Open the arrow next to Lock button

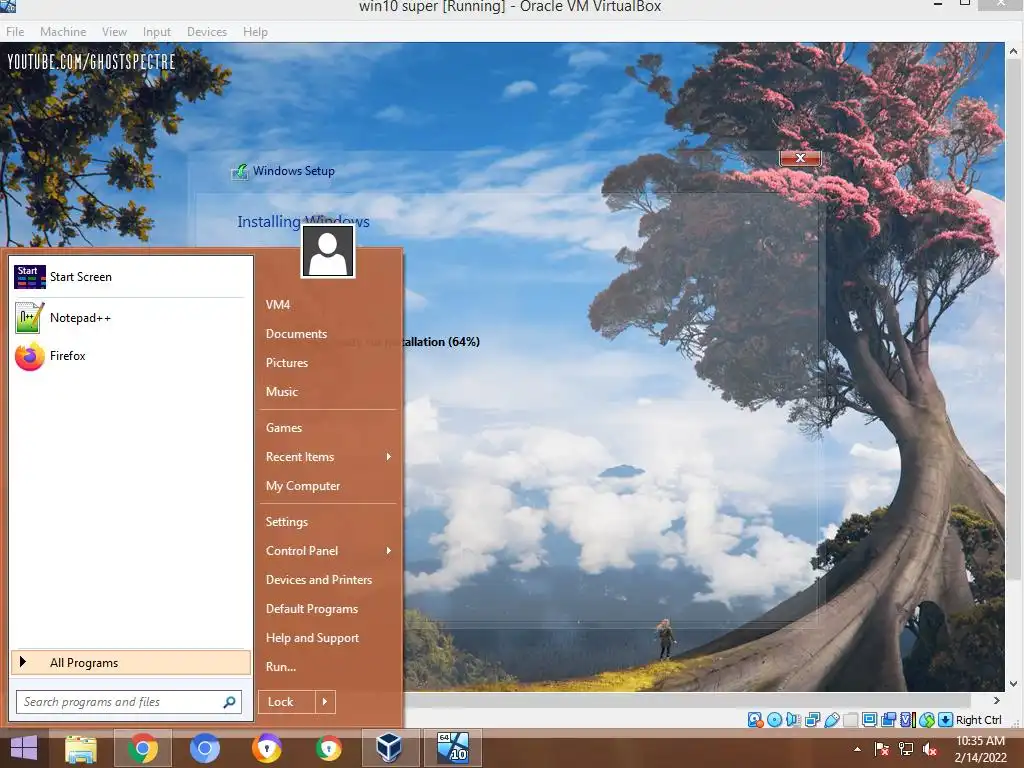325,702
